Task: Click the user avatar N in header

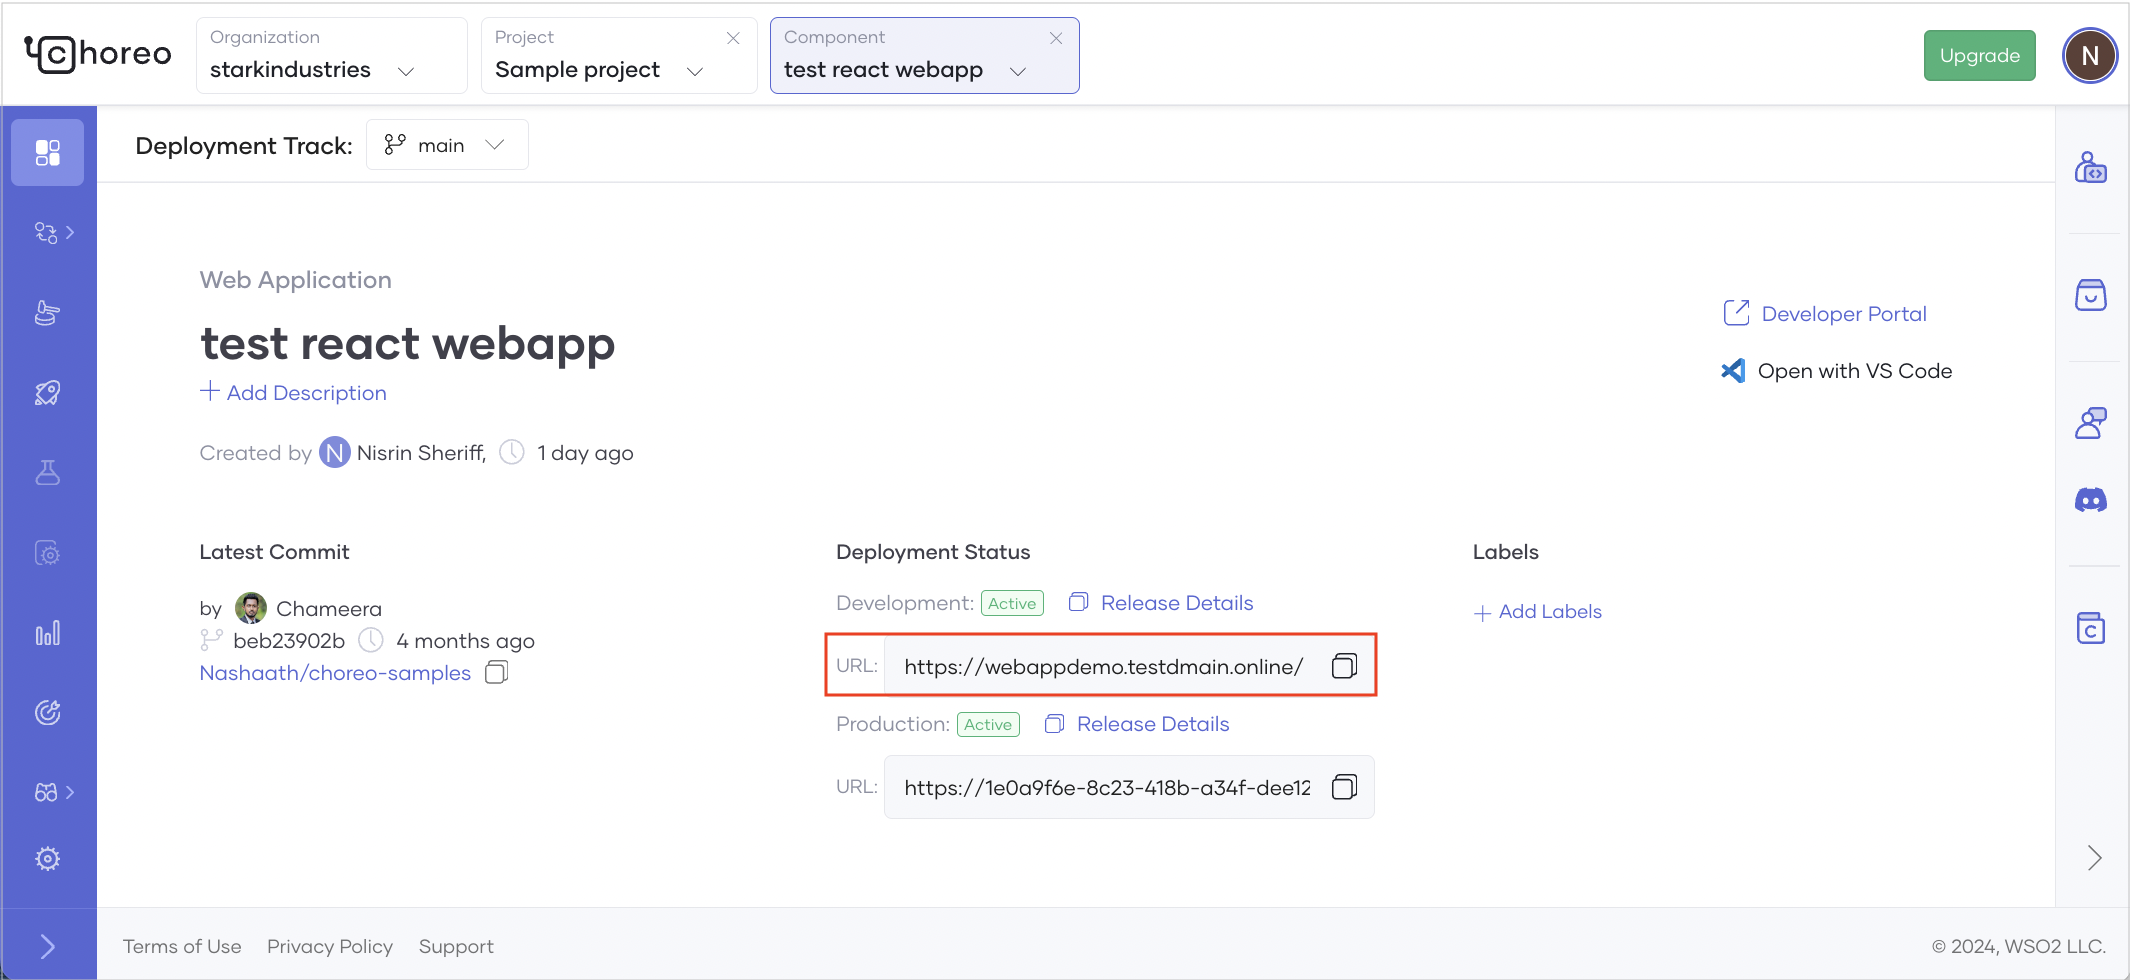Action: [x=2089, y=56]
